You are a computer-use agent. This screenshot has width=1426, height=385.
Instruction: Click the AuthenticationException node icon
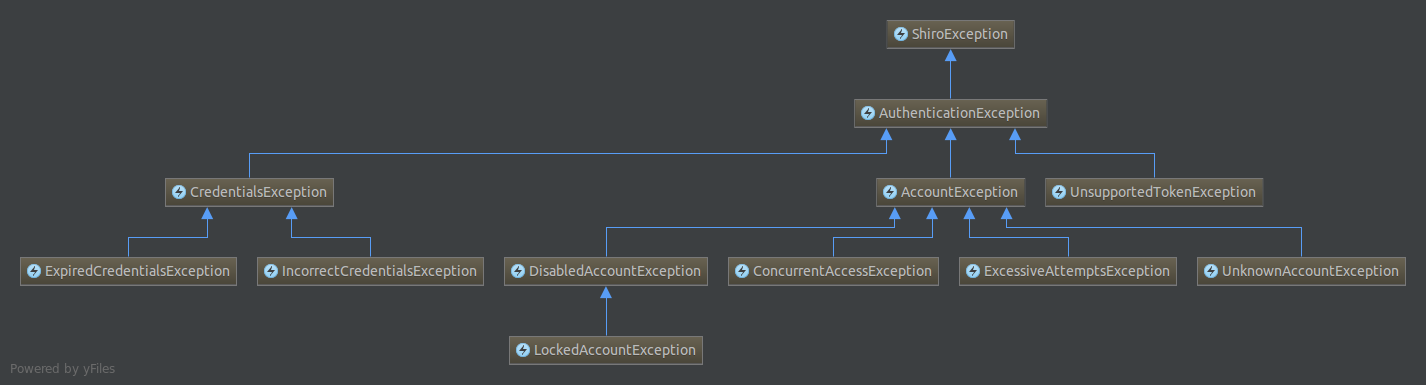tap(868, 113)
